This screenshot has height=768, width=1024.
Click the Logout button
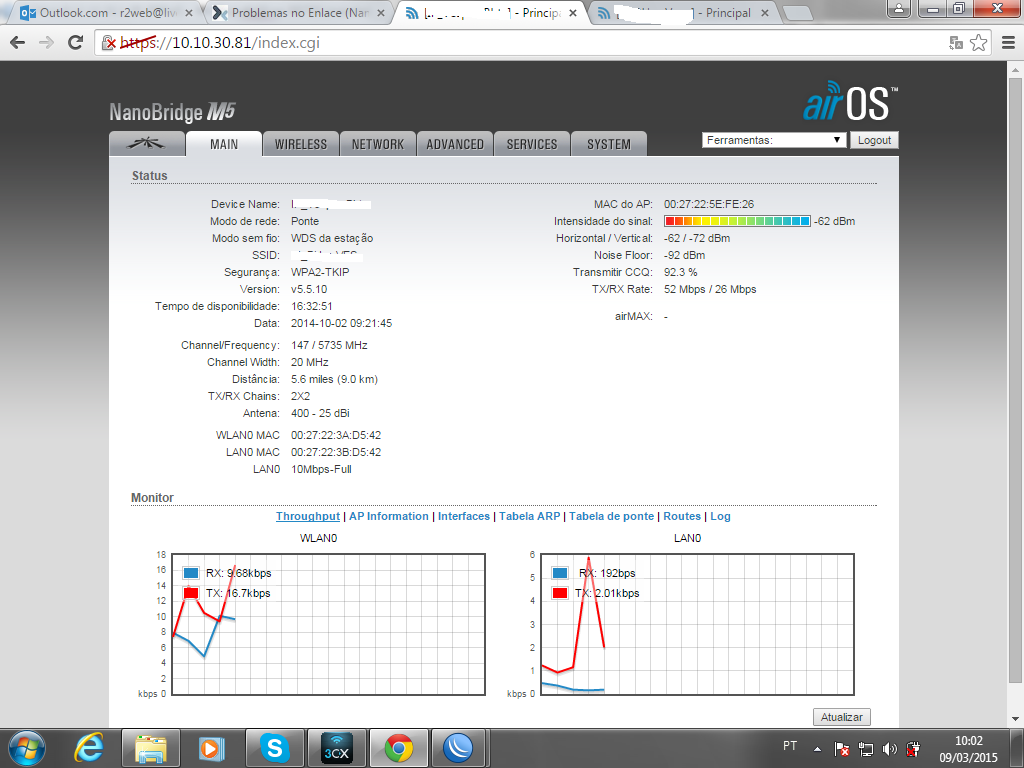(x=874, y=140)
